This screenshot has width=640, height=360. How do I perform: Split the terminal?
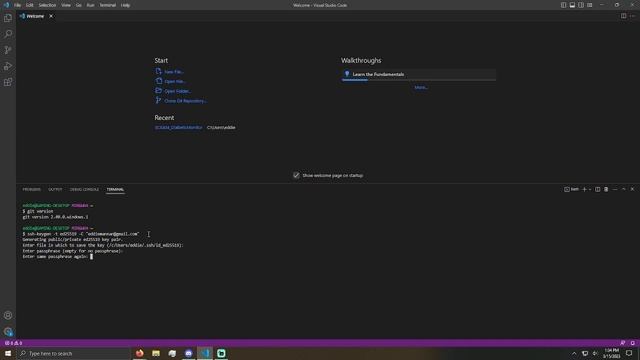[598, 189]
